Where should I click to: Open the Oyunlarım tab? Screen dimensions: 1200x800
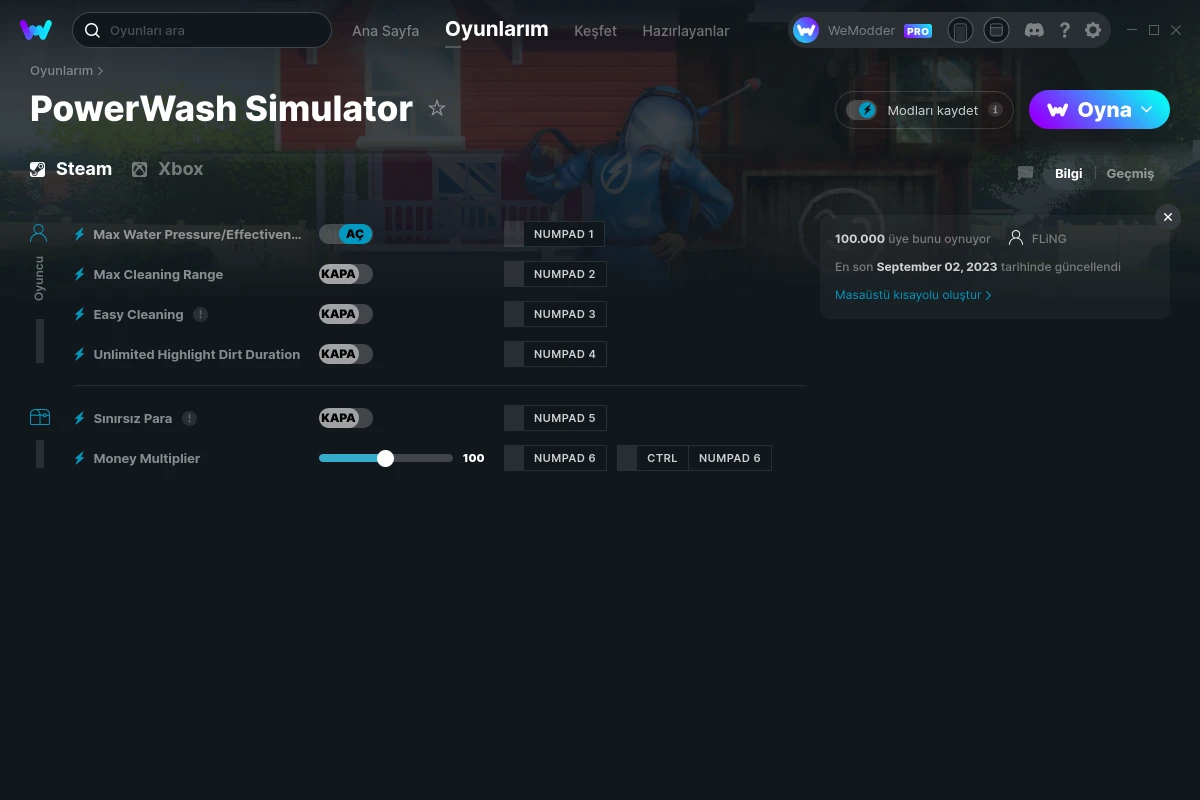497,29
